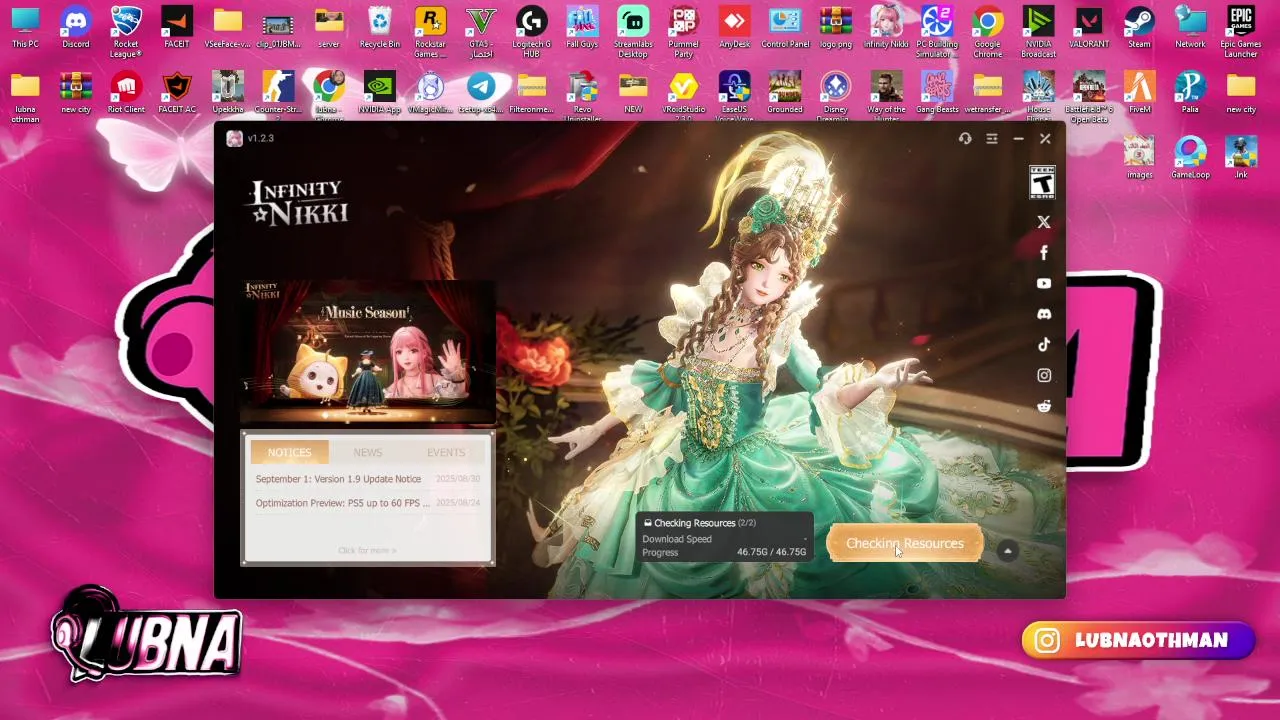This screenshot has width=1280, height=720.
Task: Select the Way of the Hunter shortcut
Action: tap(886, 96)
